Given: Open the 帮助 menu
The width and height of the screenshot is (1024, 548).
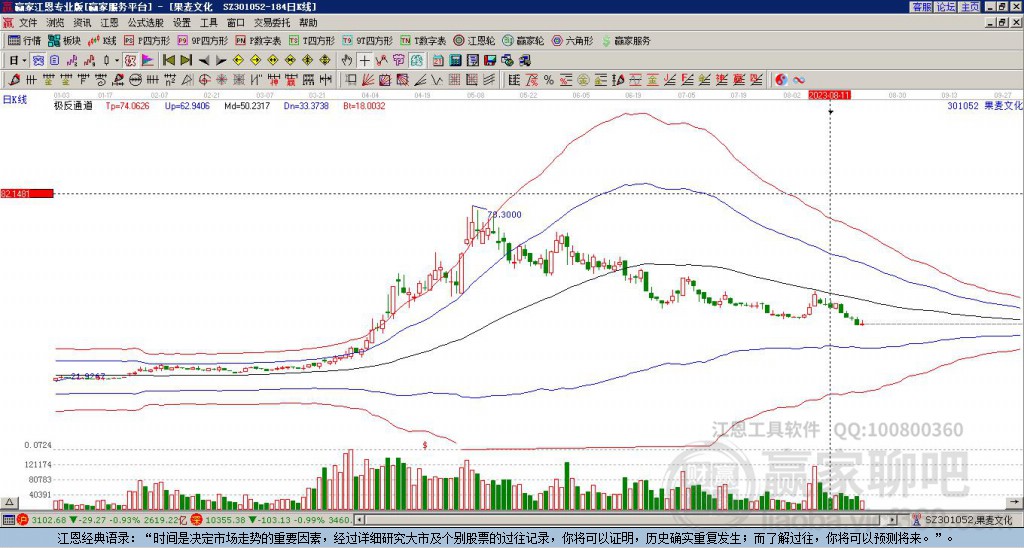Looking at the screenshot, I should pyautogui.click(x=308, y=23).
